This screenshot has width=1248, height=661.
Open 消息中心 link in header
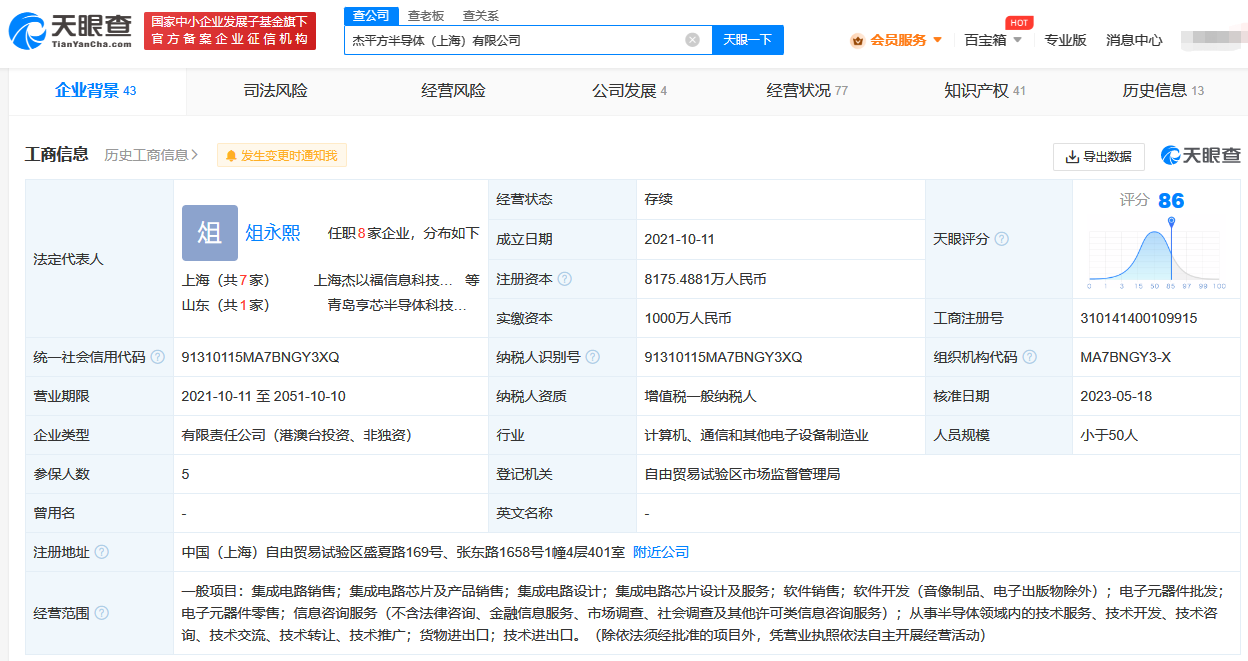coord(1134,40)
